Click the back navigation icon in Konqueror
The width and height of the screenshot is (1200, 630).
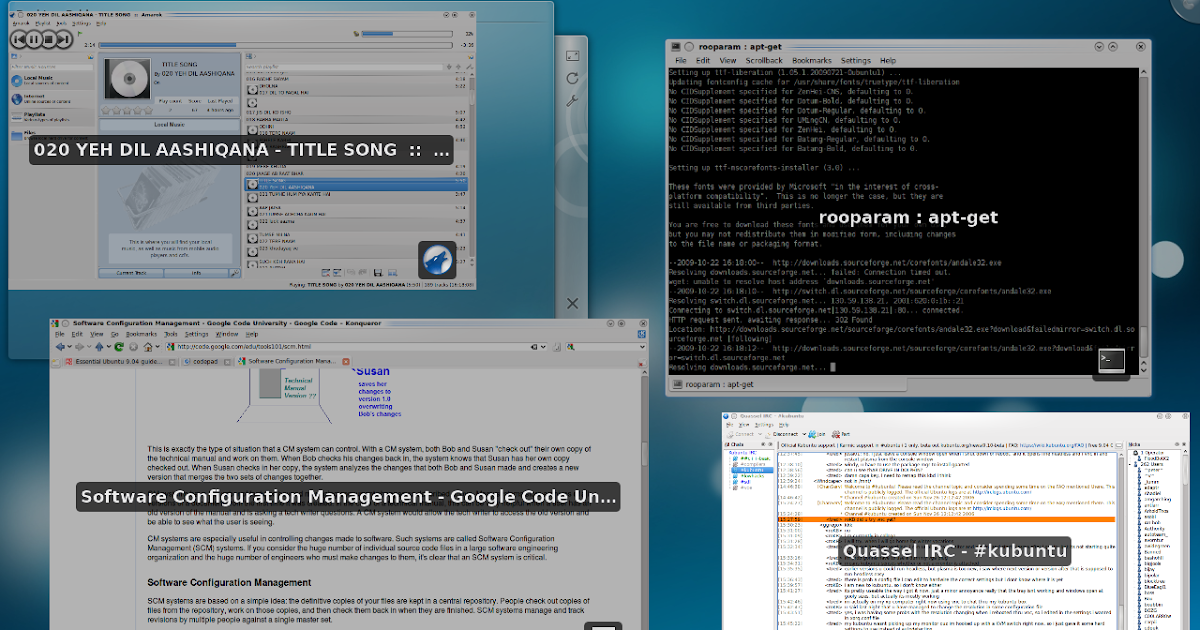coord(60,347)
